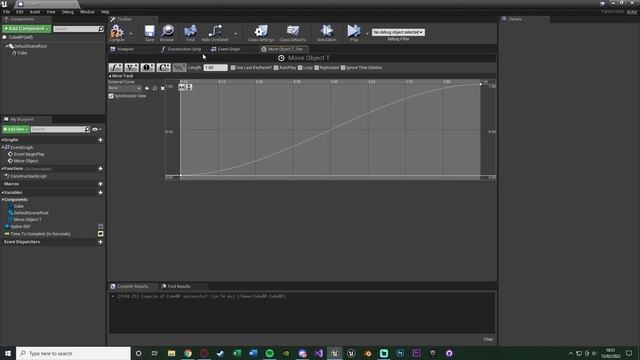Image resolution: width=640 pixels, height=360 pixels.
Task: Open Class Defaults from the toolbar
Action: pyautogui.click(x=292, y=33)
